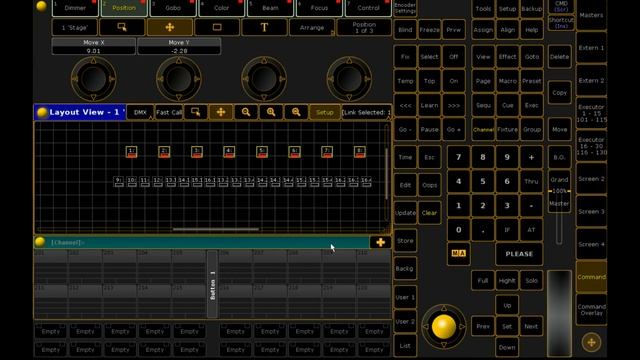640x360 pixels.
Task: Activate the highlighted move tool in top encoder bar
Action: click(170, 27)
